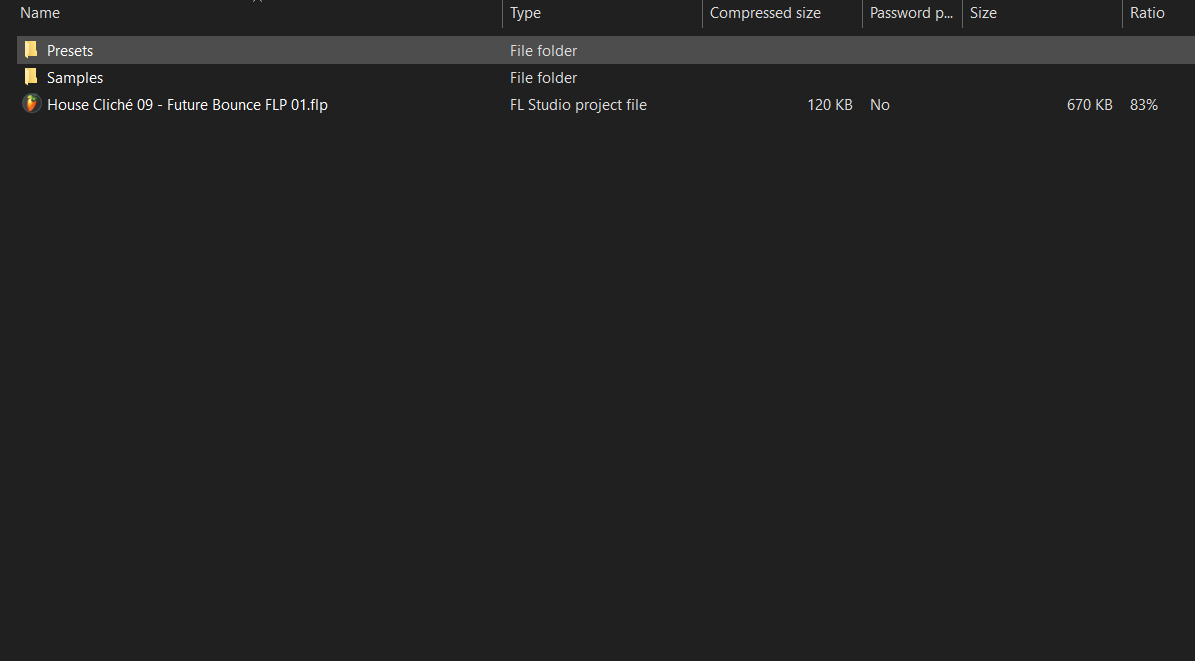This screenshot has width=1195, height=661.
Task: Click the 83% ratio value
Action: (x=1144, y=105)
